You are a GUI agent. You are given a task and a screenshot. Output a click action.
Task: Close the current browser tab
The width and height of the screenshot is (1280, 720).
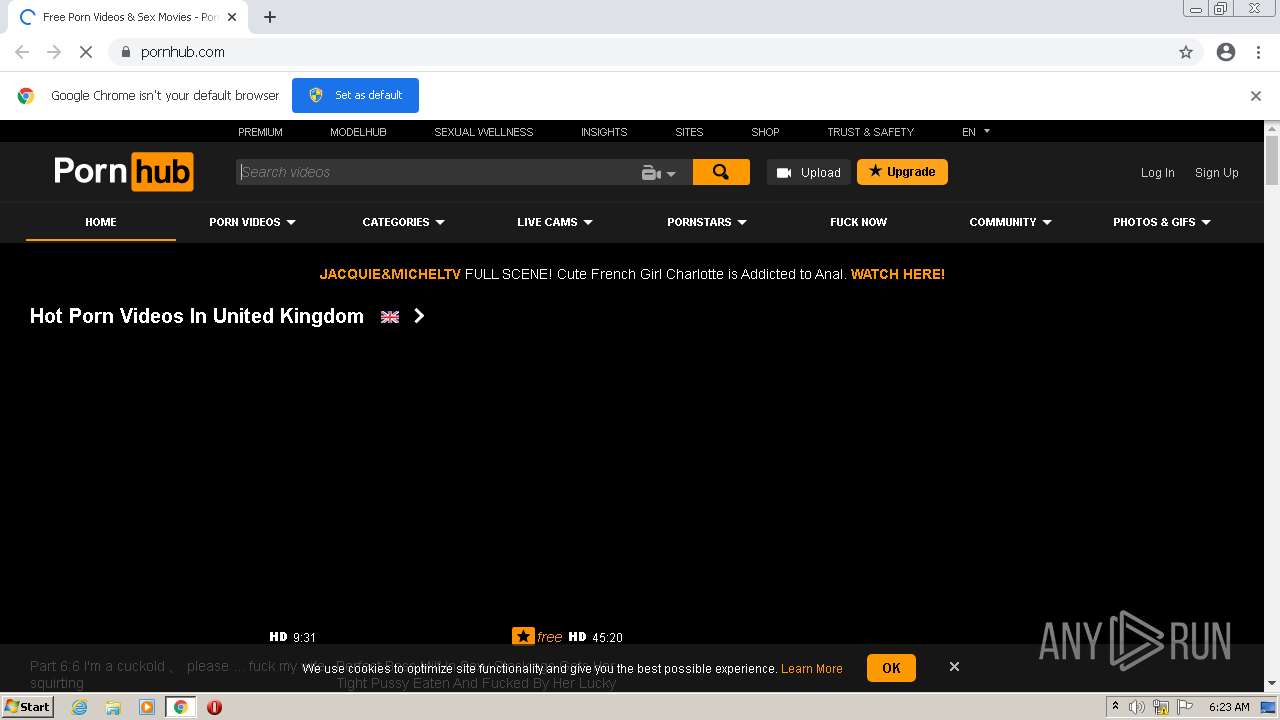[232, 17]
